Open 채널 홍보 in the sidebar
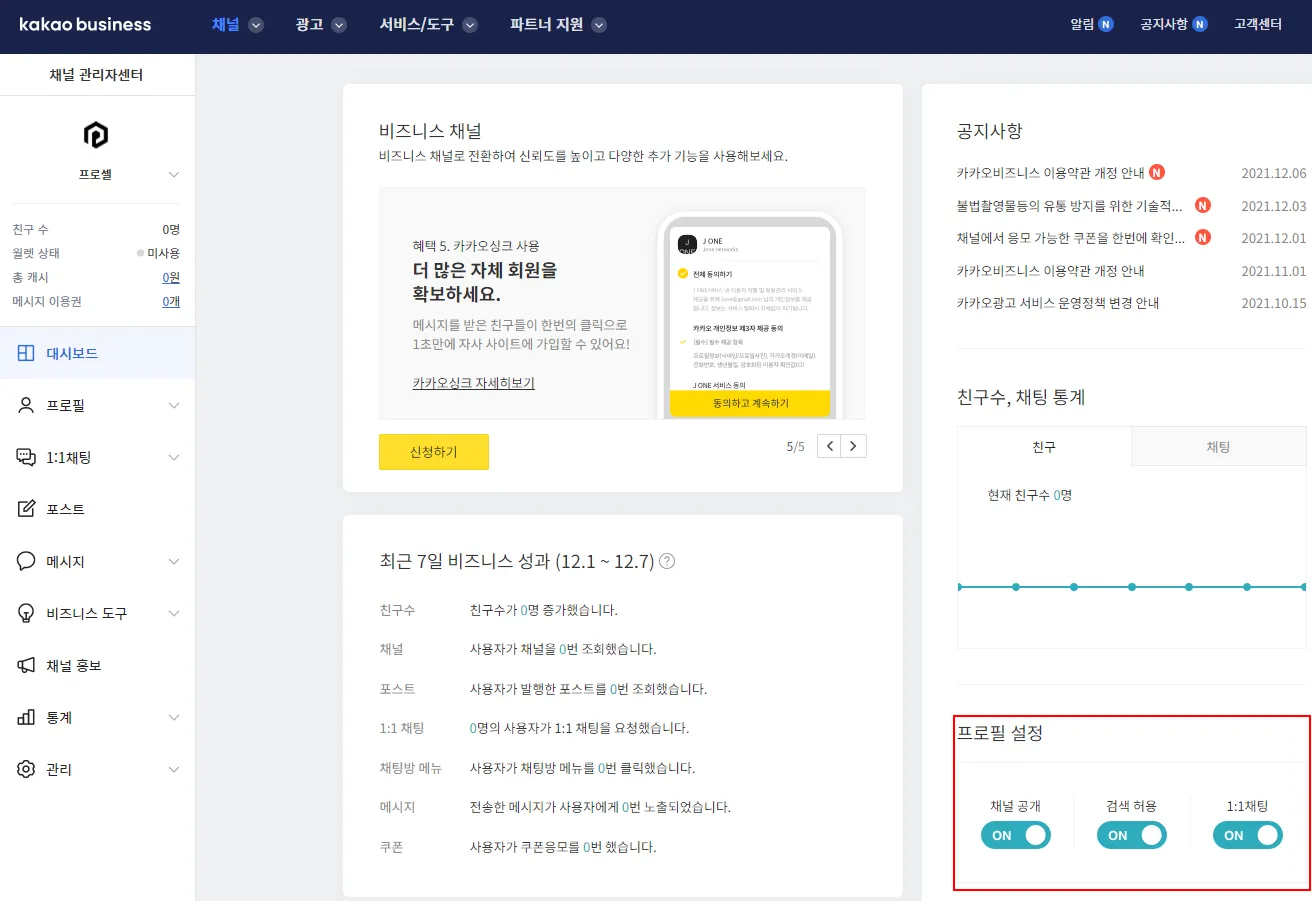 (97, 665)
